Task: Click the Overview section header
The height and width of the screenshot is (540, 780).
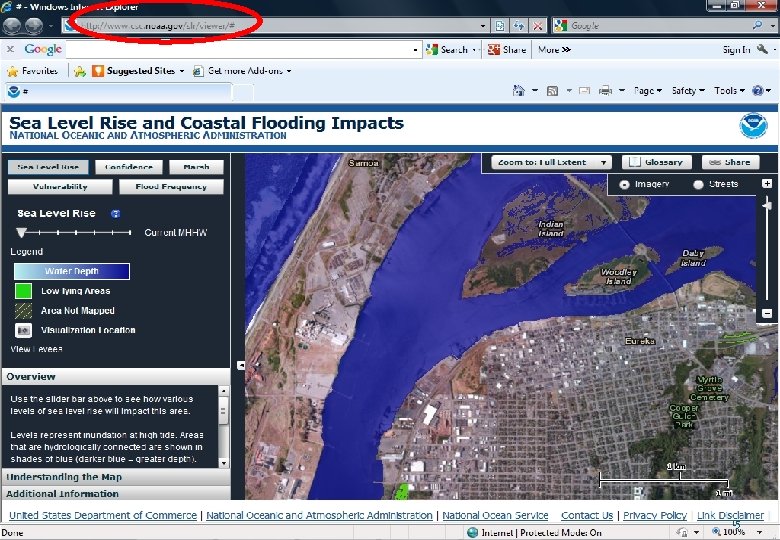Action: tap(116, 376)
